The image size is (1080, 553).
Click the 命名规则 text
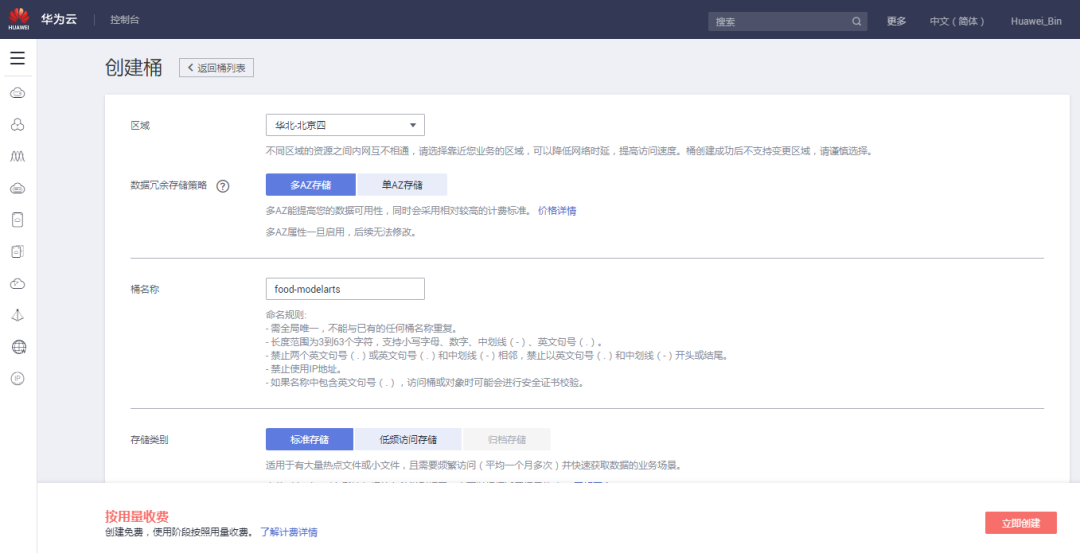285,315
